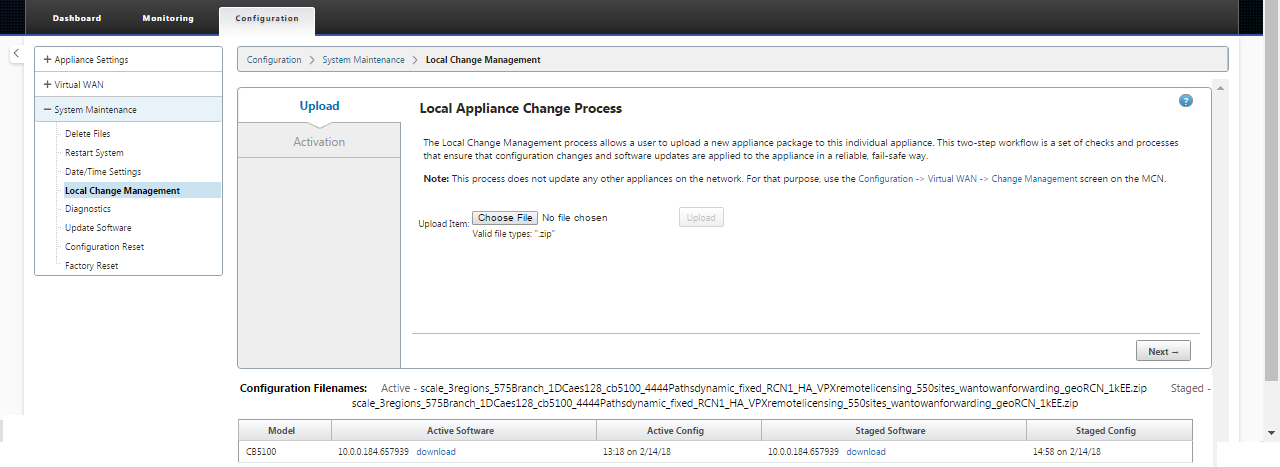Click the System Maintenance breadcrumb link
Screen dimensions: 1280x467
(x=363, y=60)
